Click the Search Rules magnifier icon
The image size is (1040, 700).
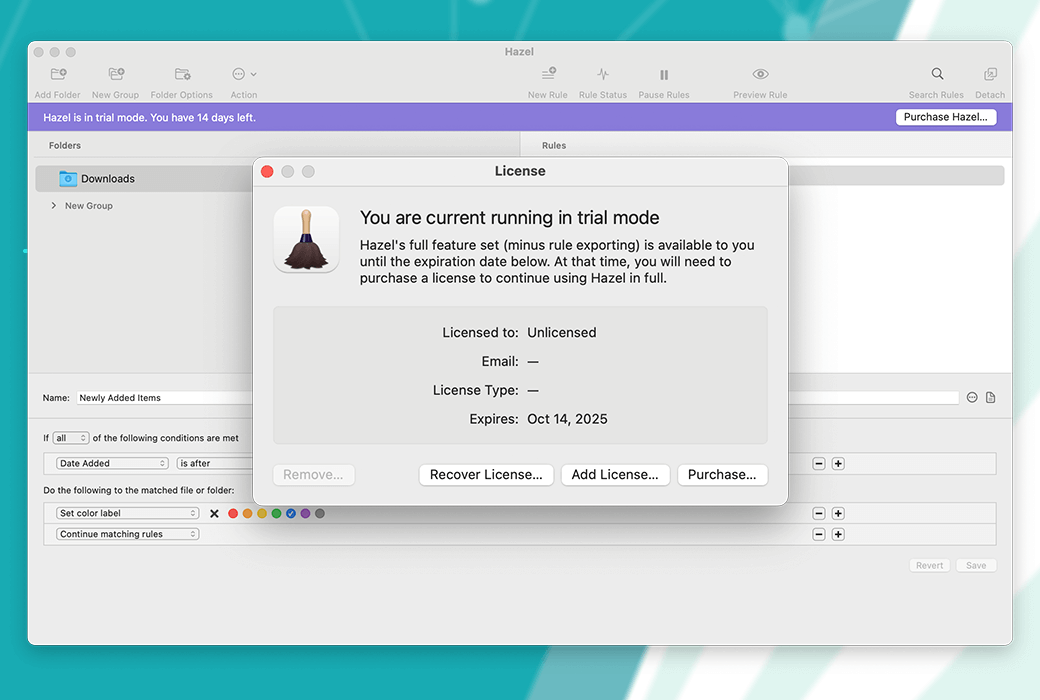tap(937, 75)
